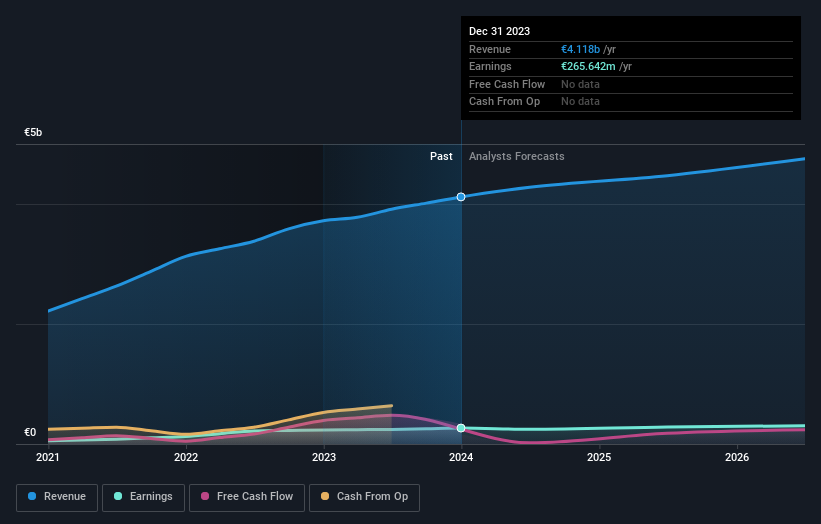Click the 2023 x-axis label
The width and height of the screenshot is (821, 524).
(x=324, y=457)
